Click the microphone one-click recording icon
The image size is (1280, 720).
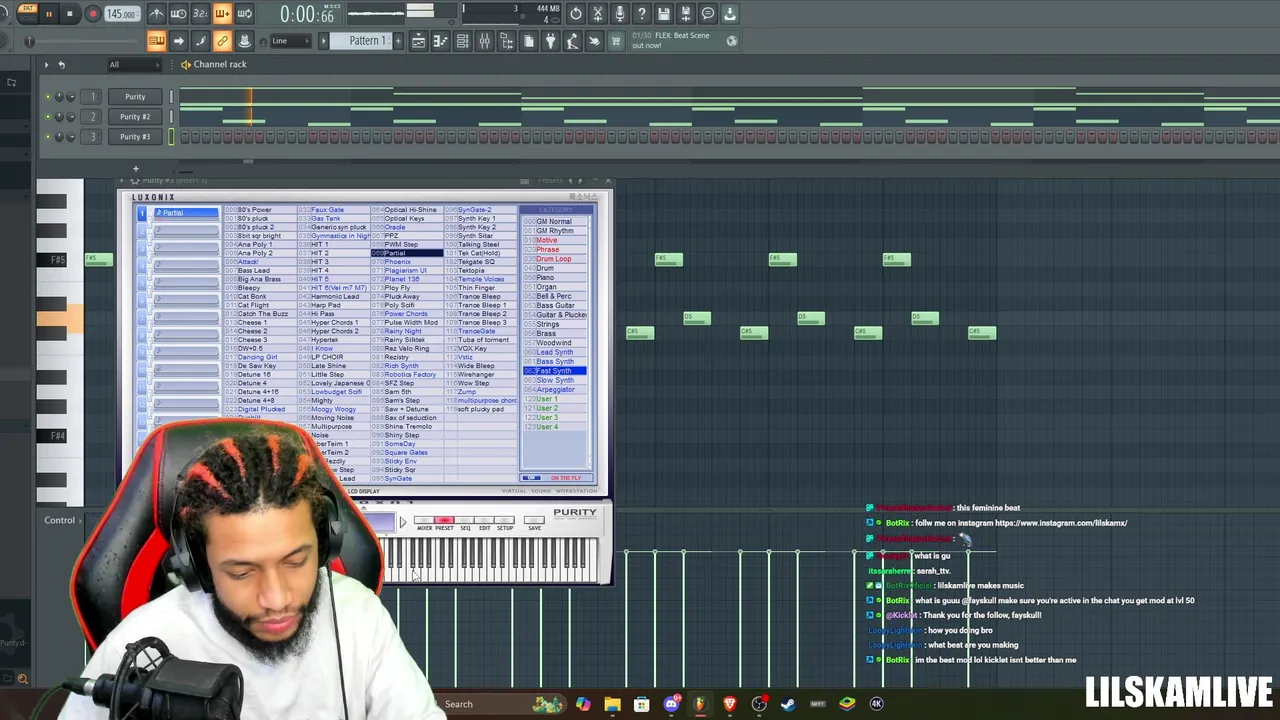620,14
